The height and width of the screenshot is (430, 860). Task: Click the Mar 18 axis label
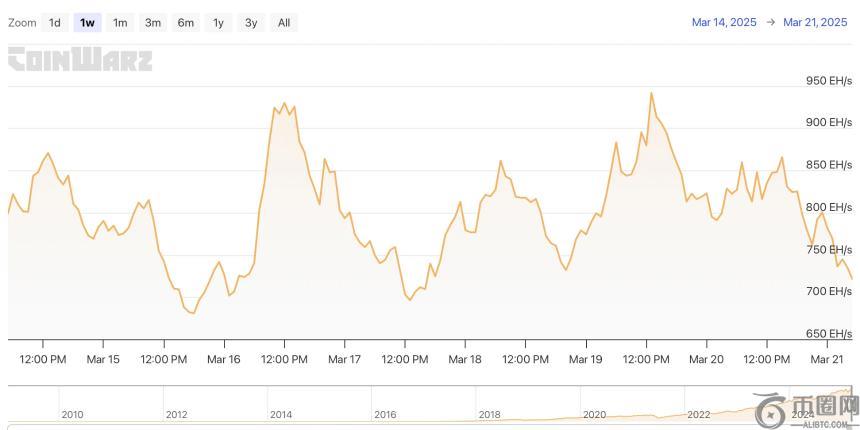coord(465,359)
